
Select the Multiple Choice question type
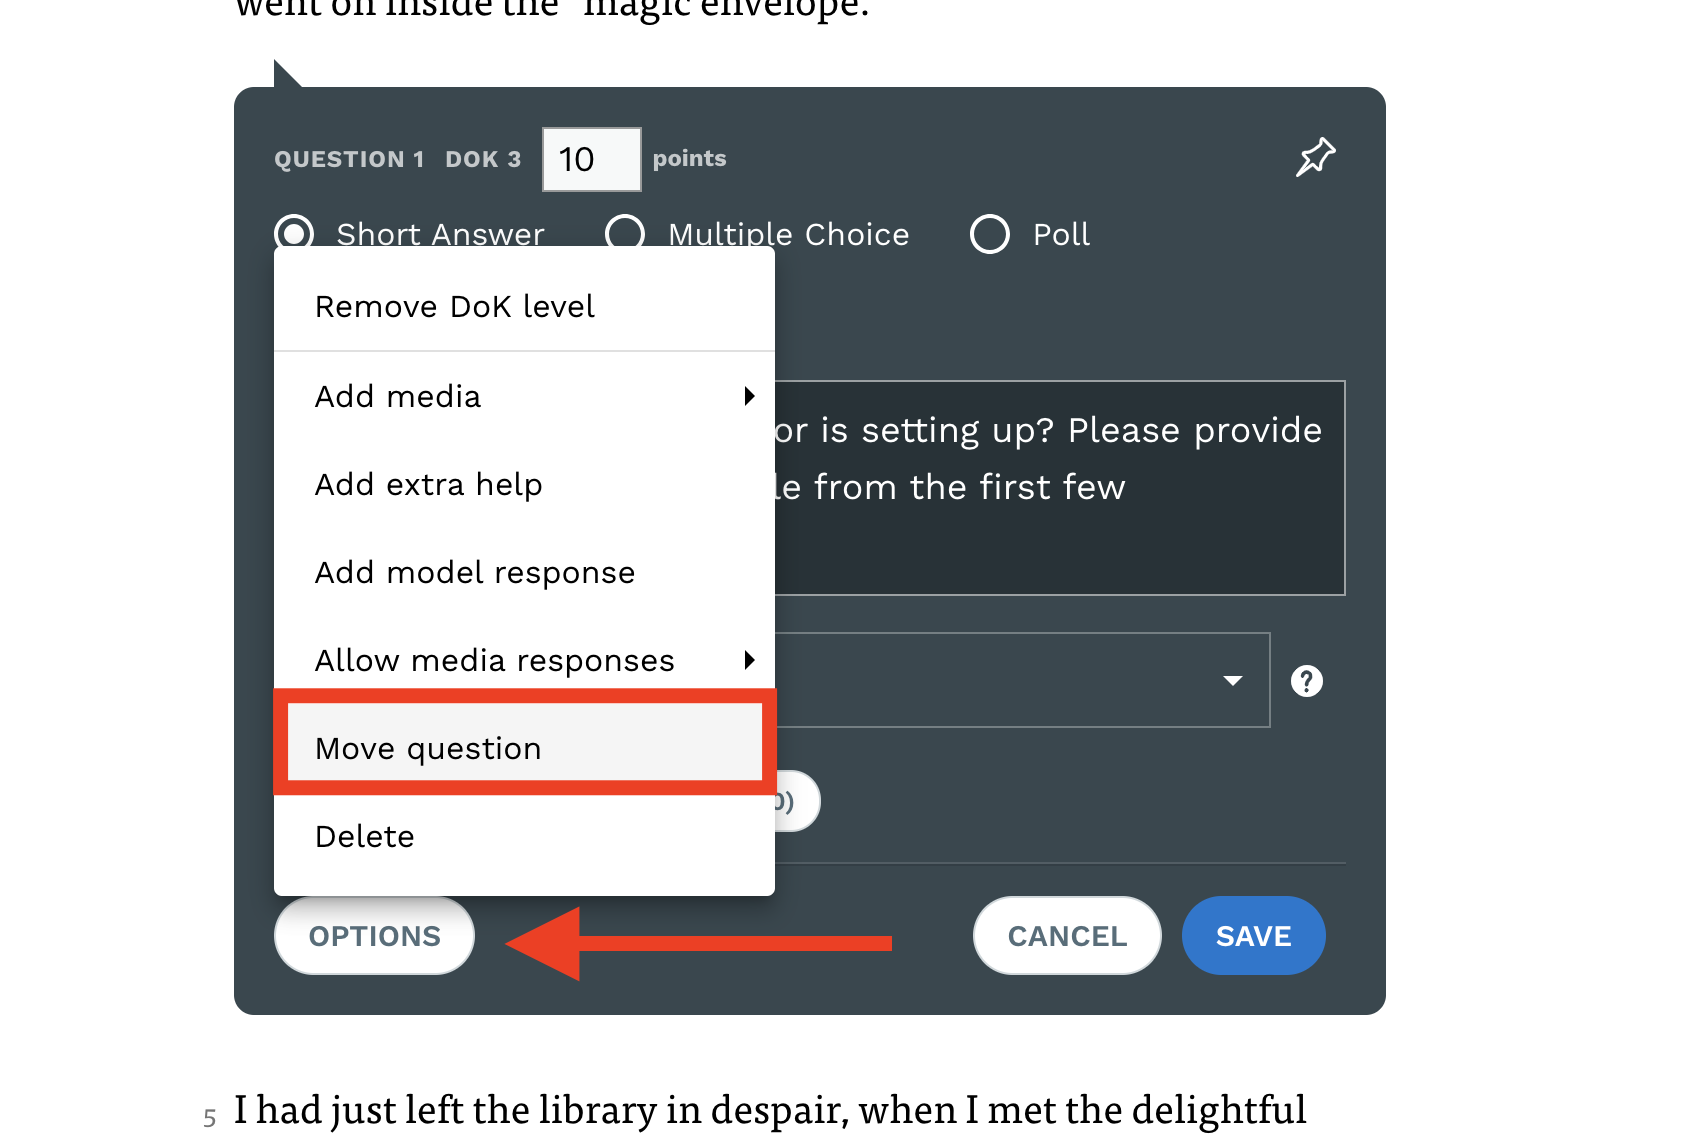(625, 234)
